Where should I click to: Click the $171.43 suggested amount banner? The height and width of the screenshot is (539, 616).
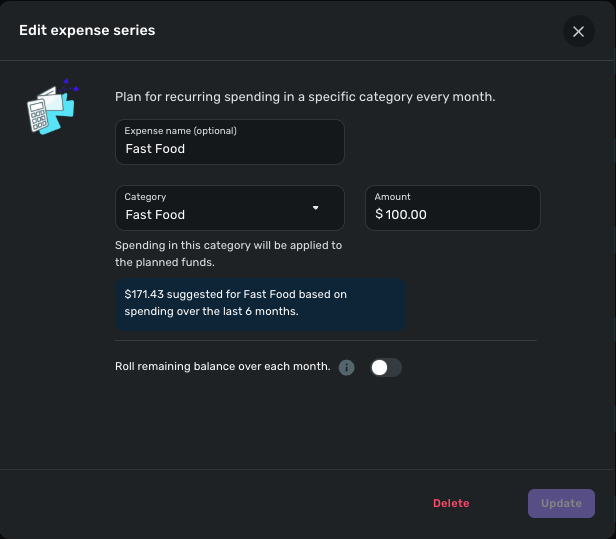(259, 303)
